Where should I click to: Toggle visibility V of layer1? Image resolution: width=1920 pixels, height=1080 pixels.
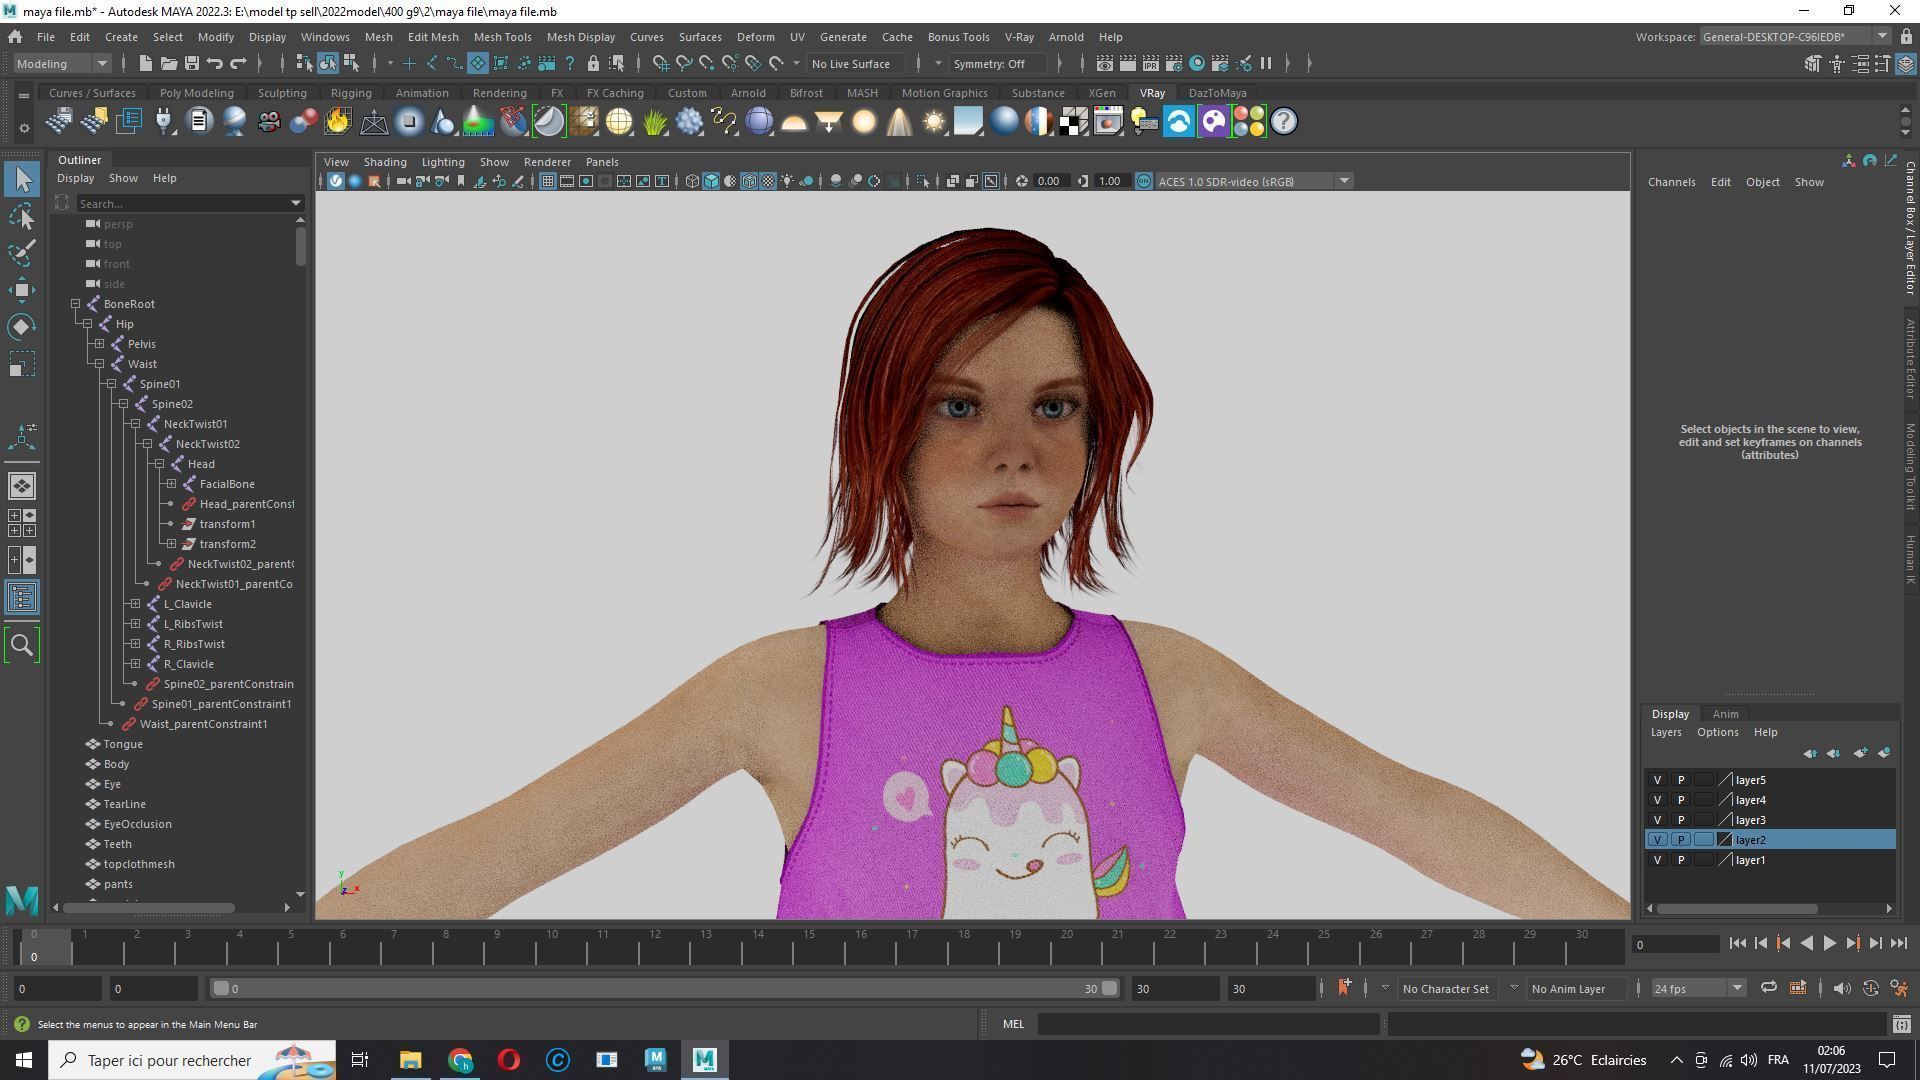pyautogui.click(x=1657, y=860)
